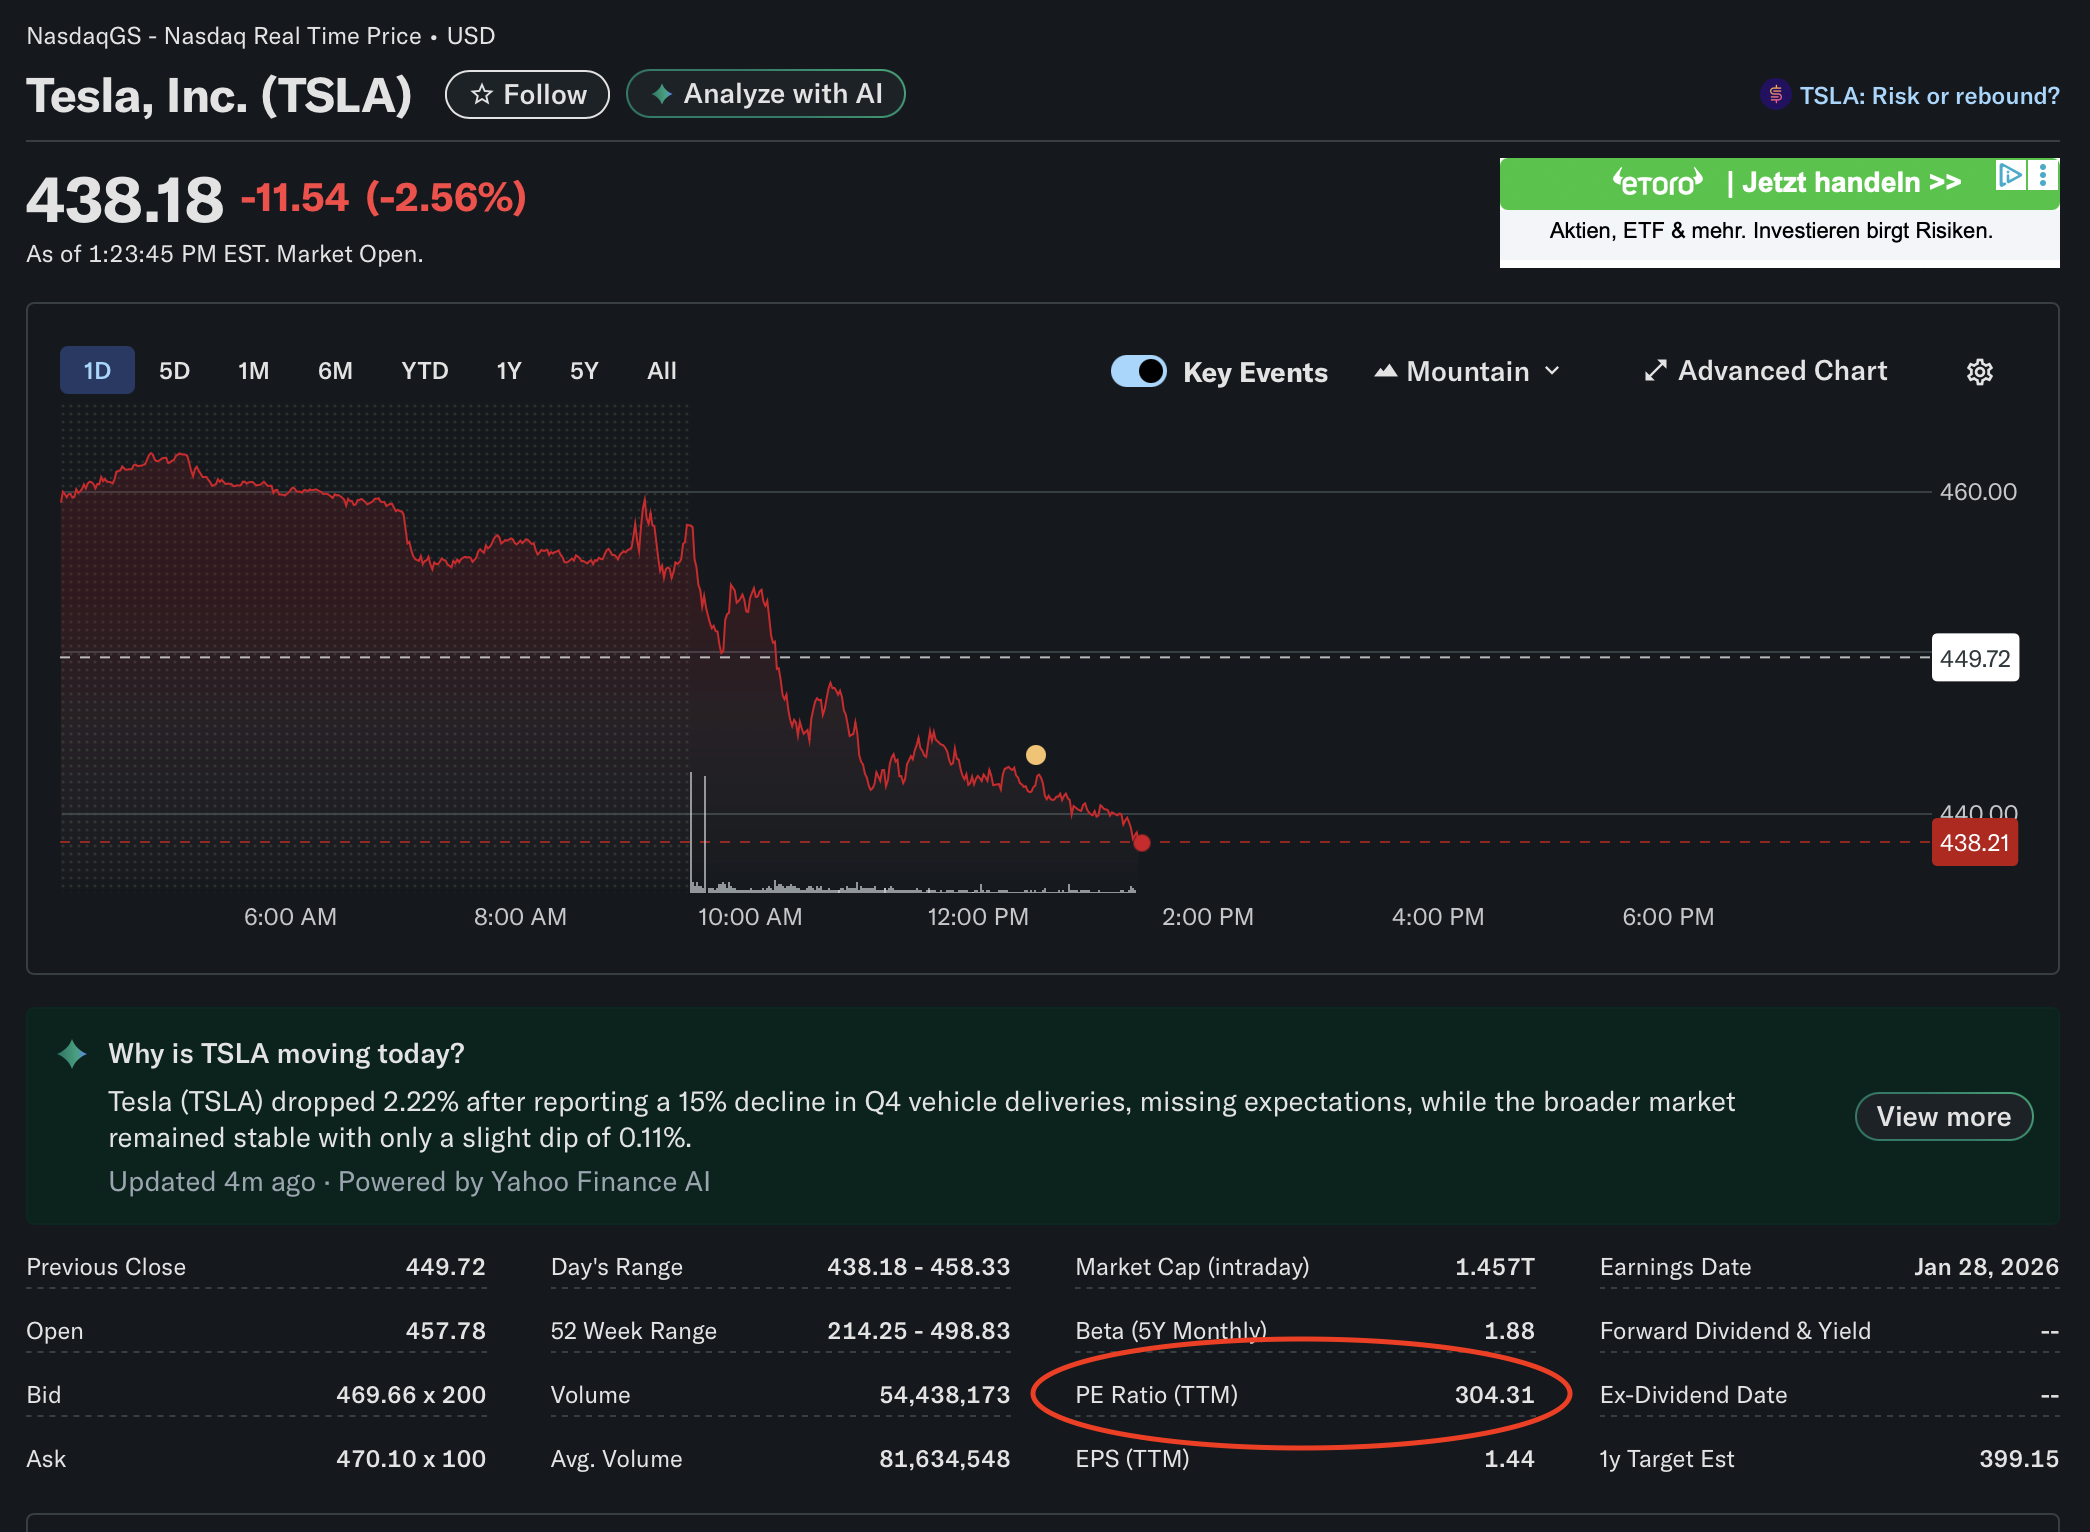
Task: Click the ad options three-dot icon
Action: 2043,176
